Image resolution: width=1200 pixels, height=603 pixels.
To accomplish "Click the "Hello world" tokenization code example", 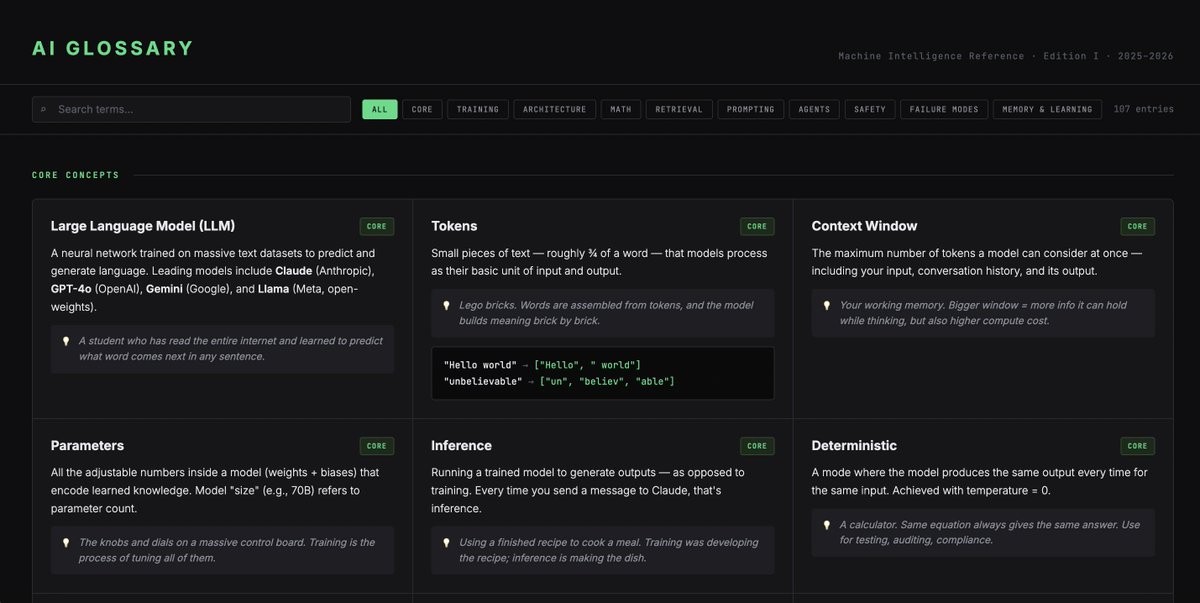I will coord(541,365).
